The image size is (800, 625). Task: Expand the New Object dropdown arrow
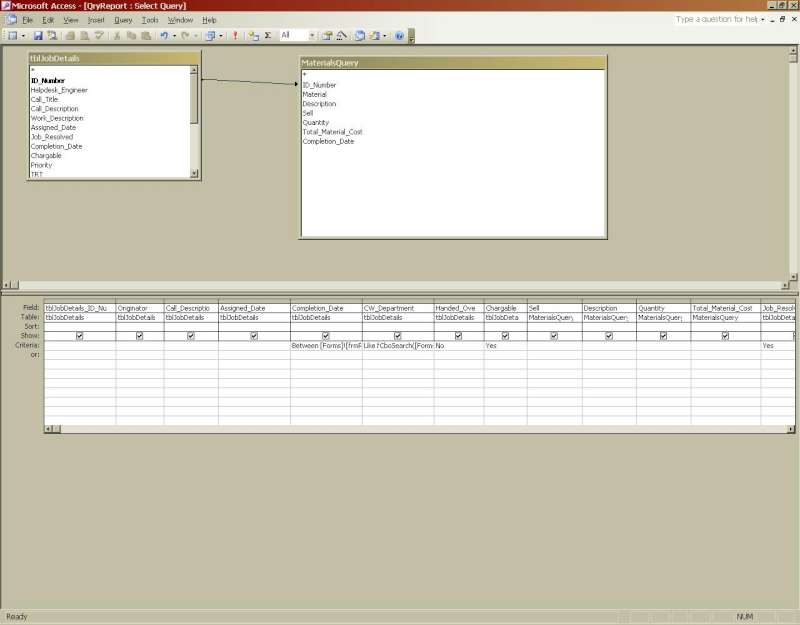(x=385, y=36)
